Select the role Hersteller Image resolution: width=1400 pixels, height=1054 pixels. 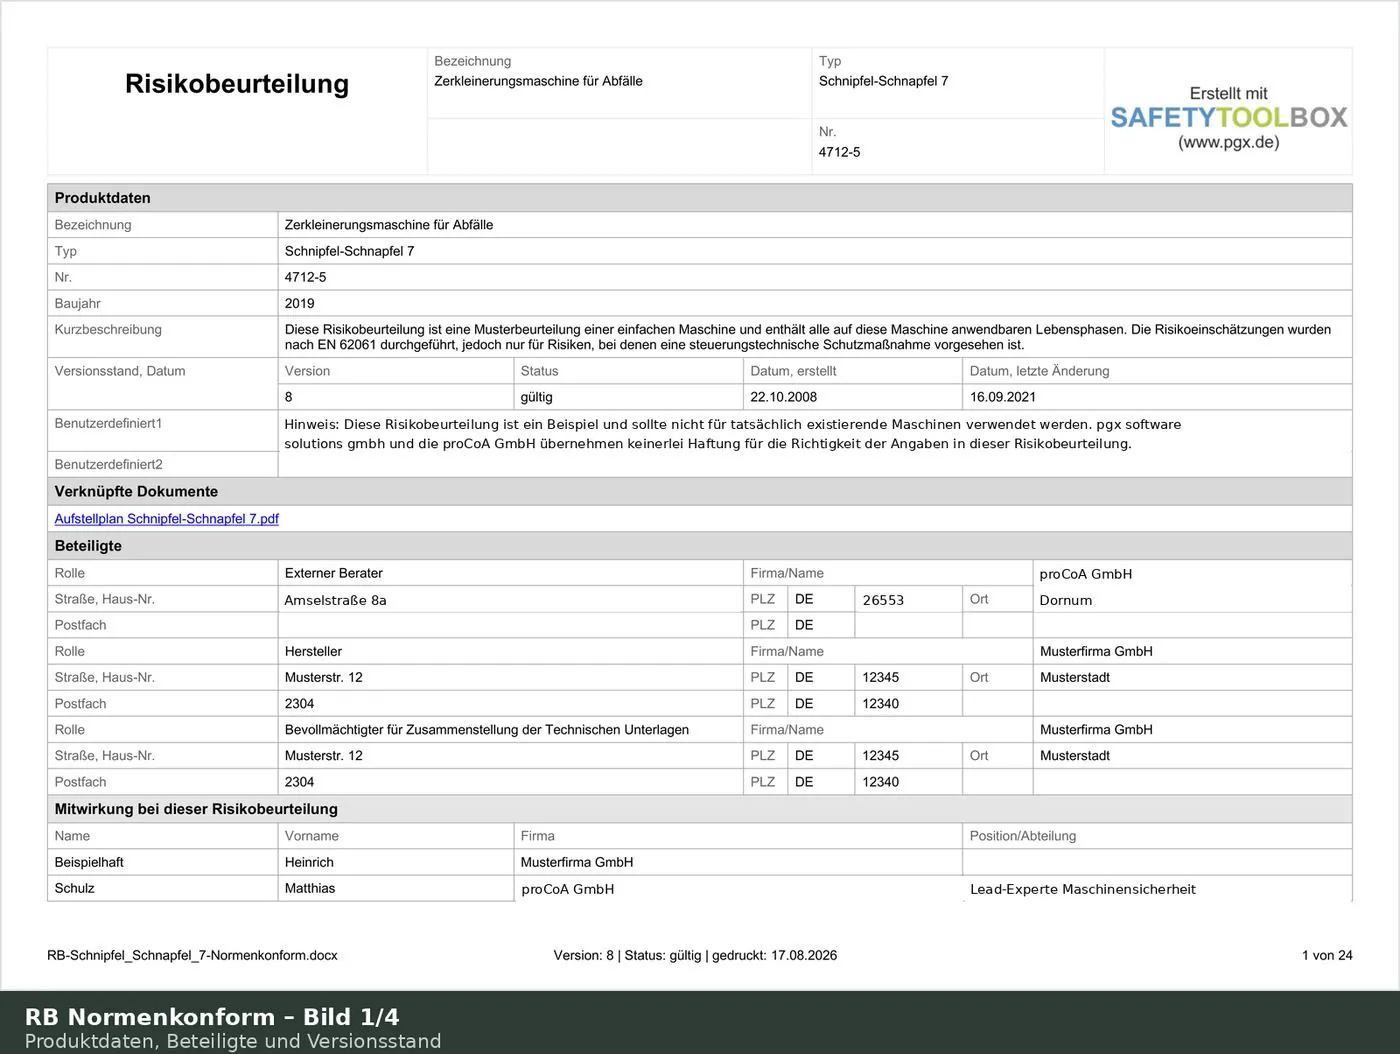coord(313,652)
